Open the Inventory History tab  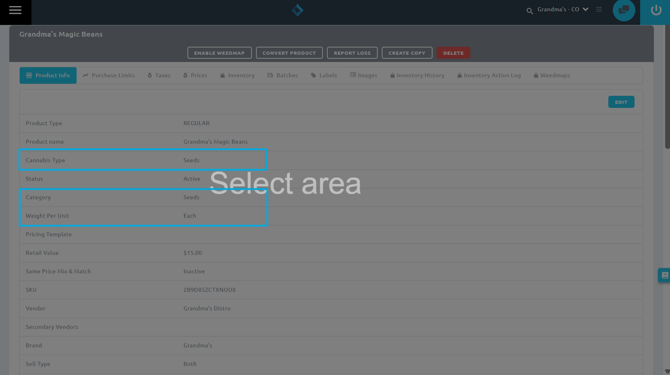(417, 75)
